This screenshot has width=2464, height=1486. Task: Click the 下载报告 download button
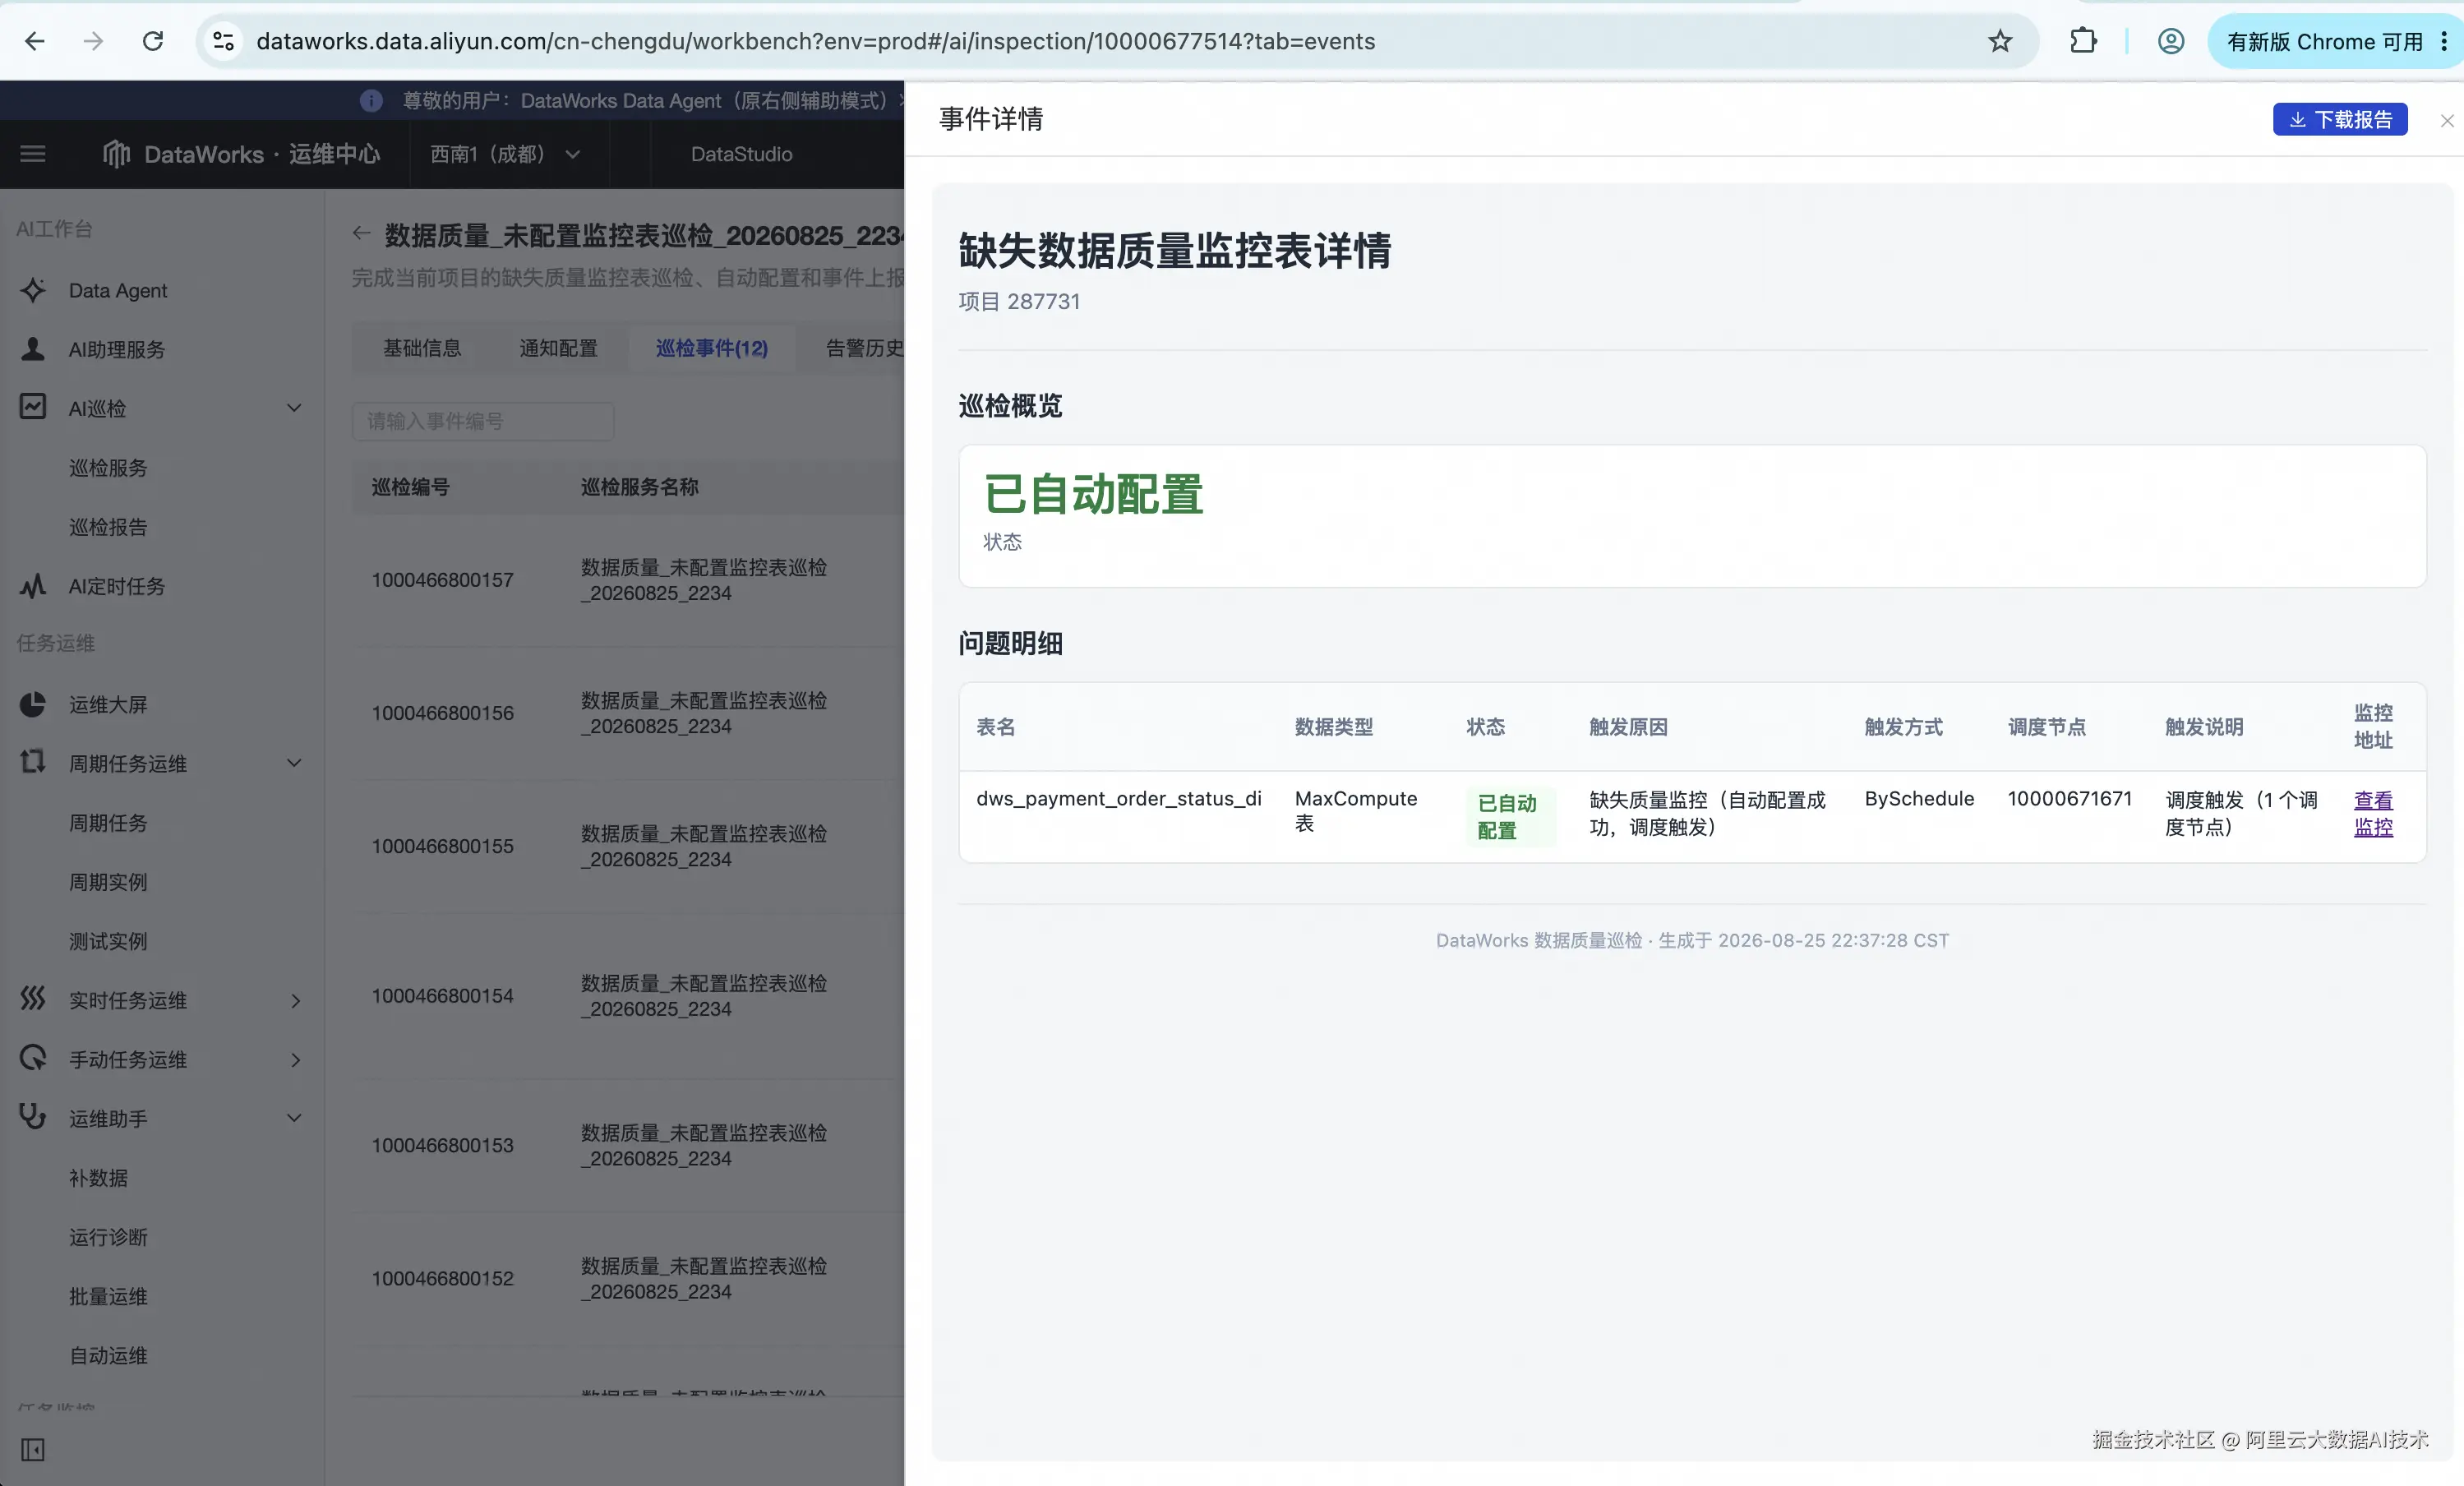point(2340,119)
